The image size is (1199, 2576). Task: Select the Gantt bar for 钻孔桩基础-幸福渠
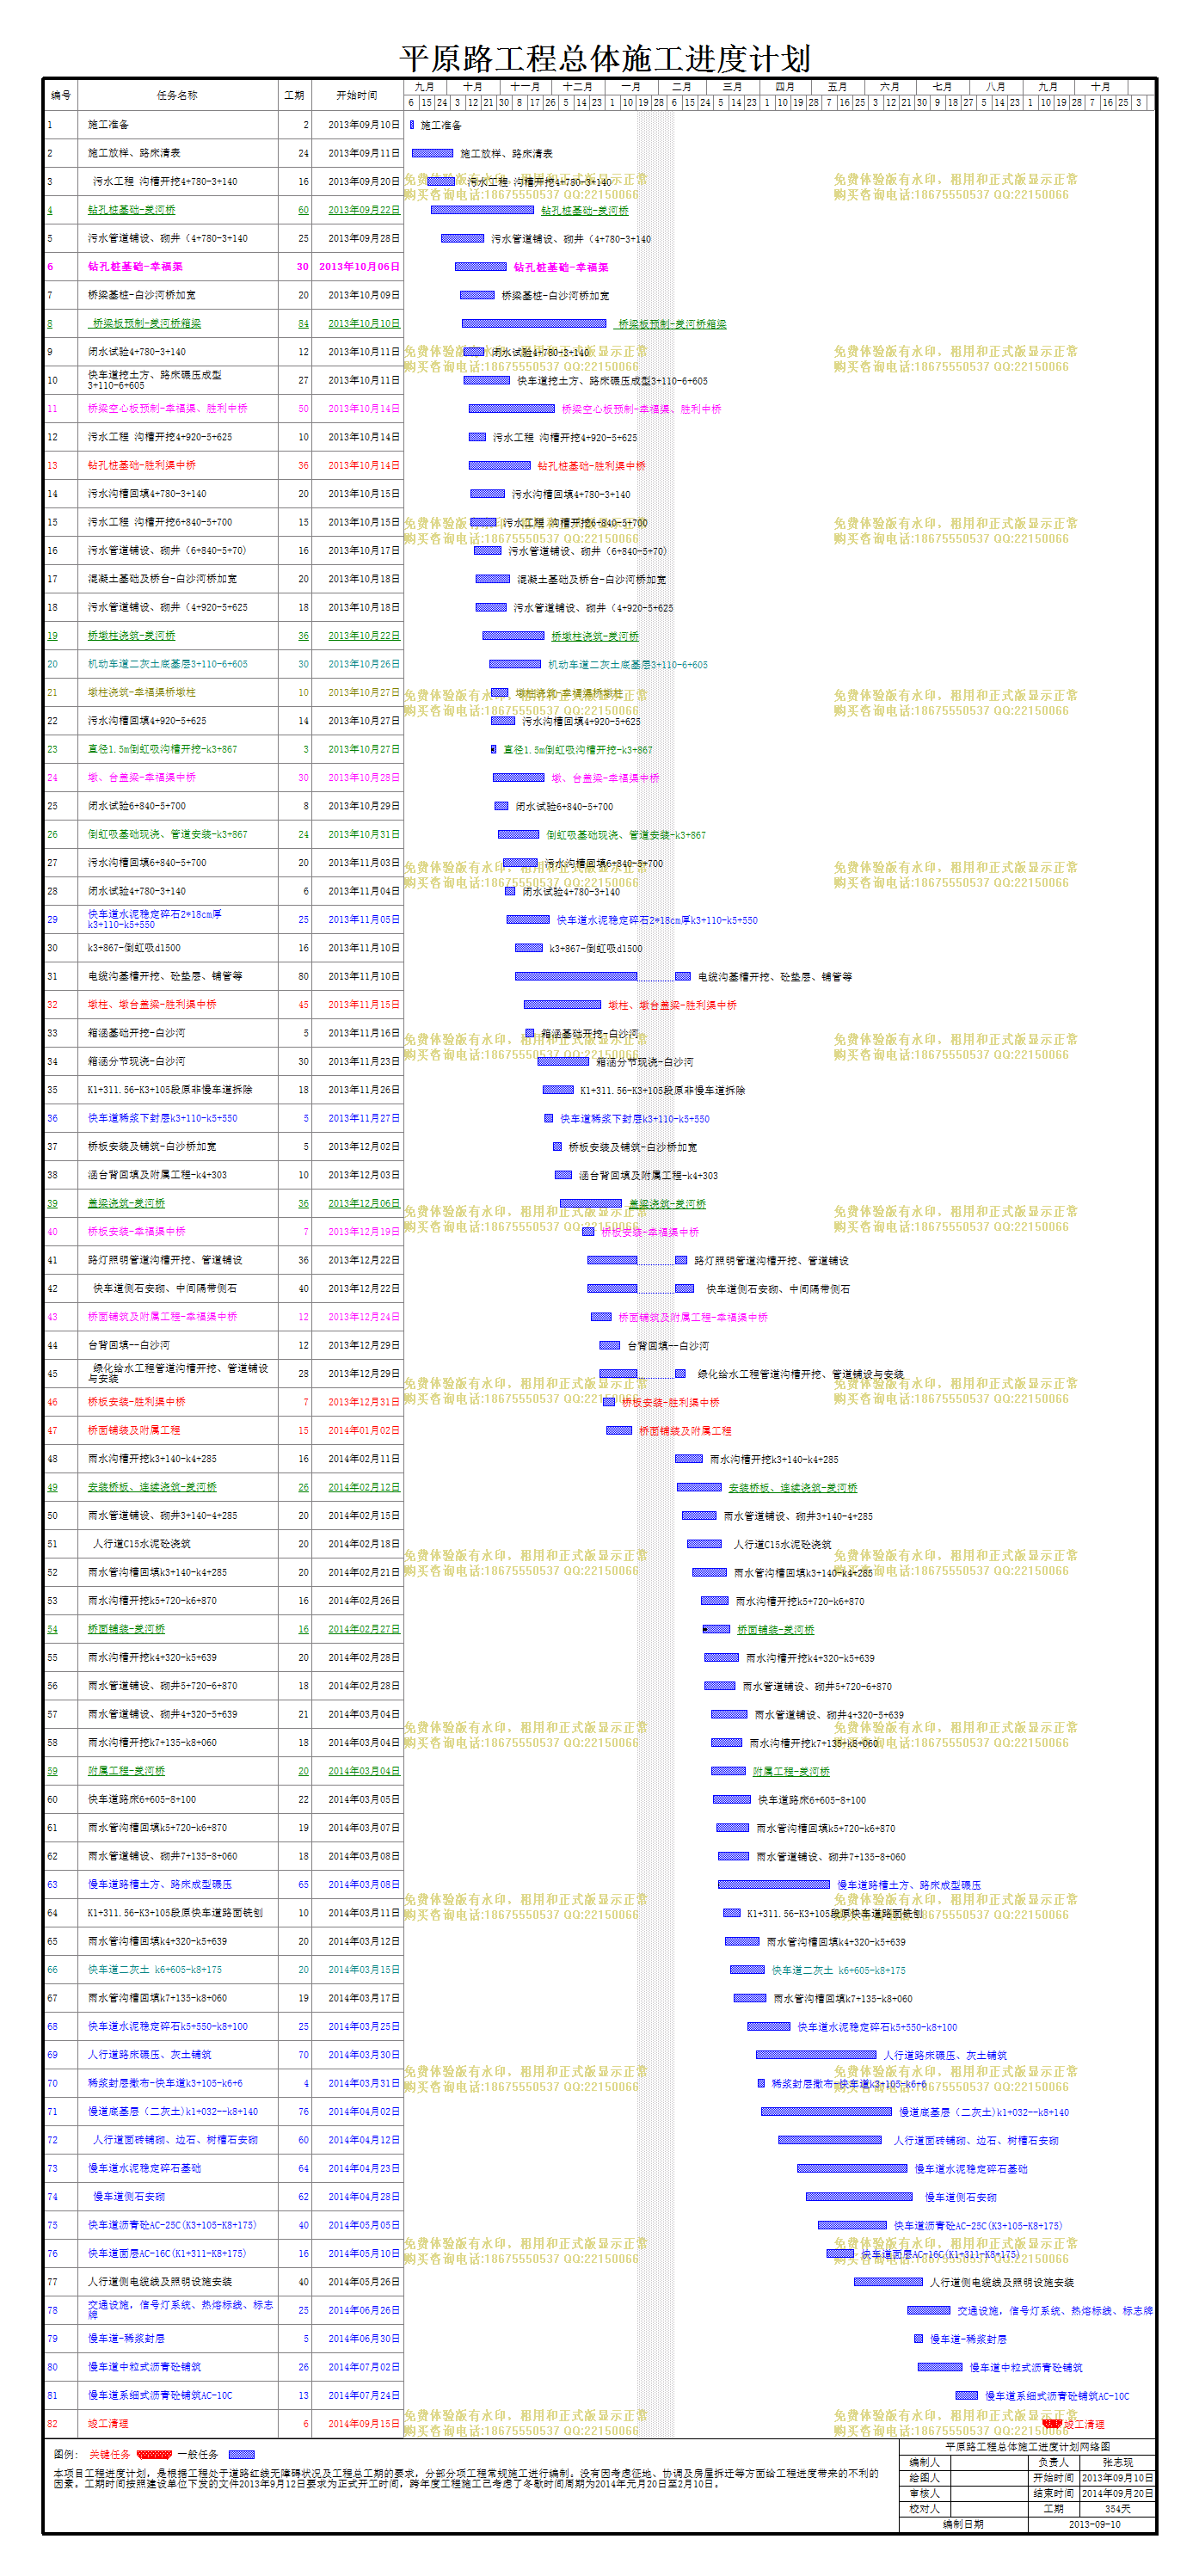[480, 267]
